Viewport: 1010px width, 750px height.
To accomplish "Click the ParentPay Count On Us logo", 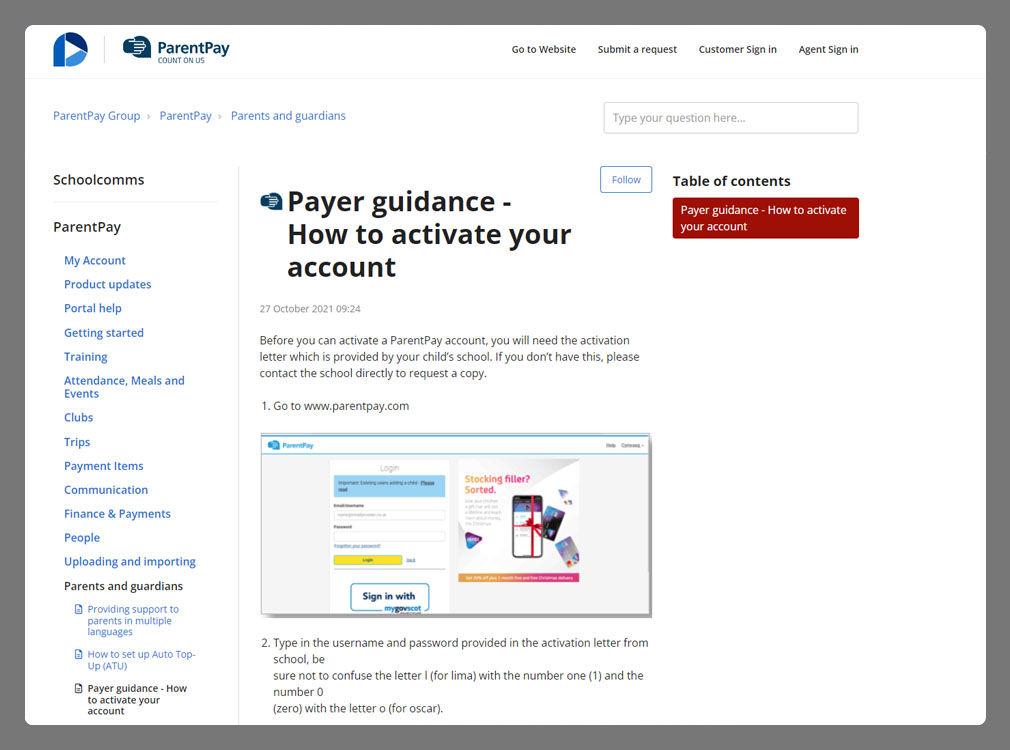I will pos(176,50).
